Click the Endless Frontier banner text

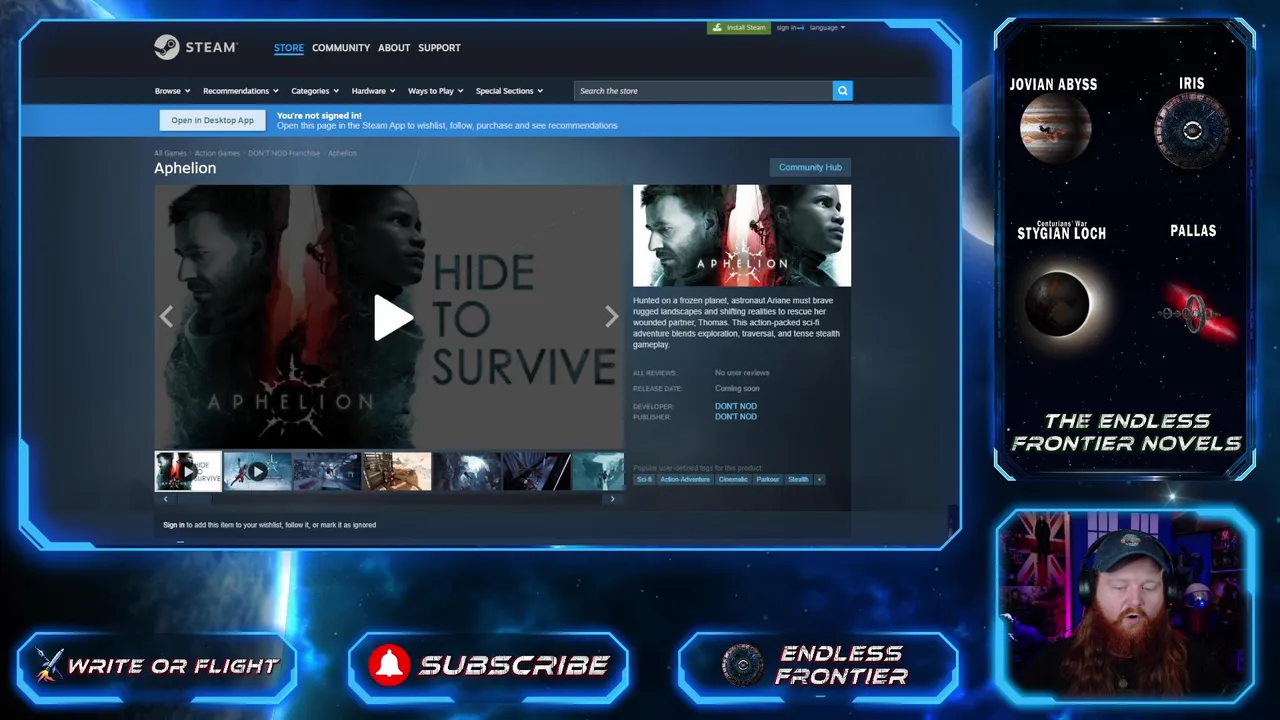841,665
